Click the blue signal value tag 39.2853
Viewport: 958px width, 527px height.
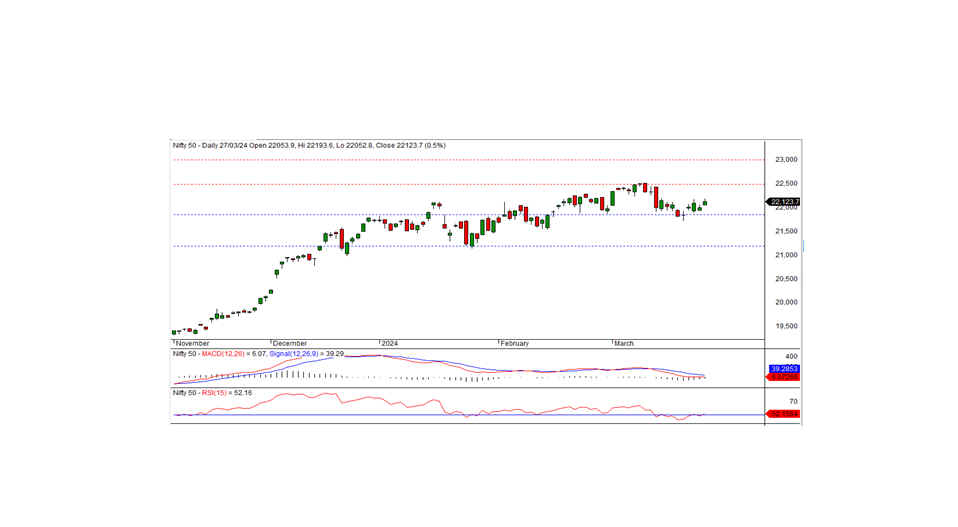784,369
